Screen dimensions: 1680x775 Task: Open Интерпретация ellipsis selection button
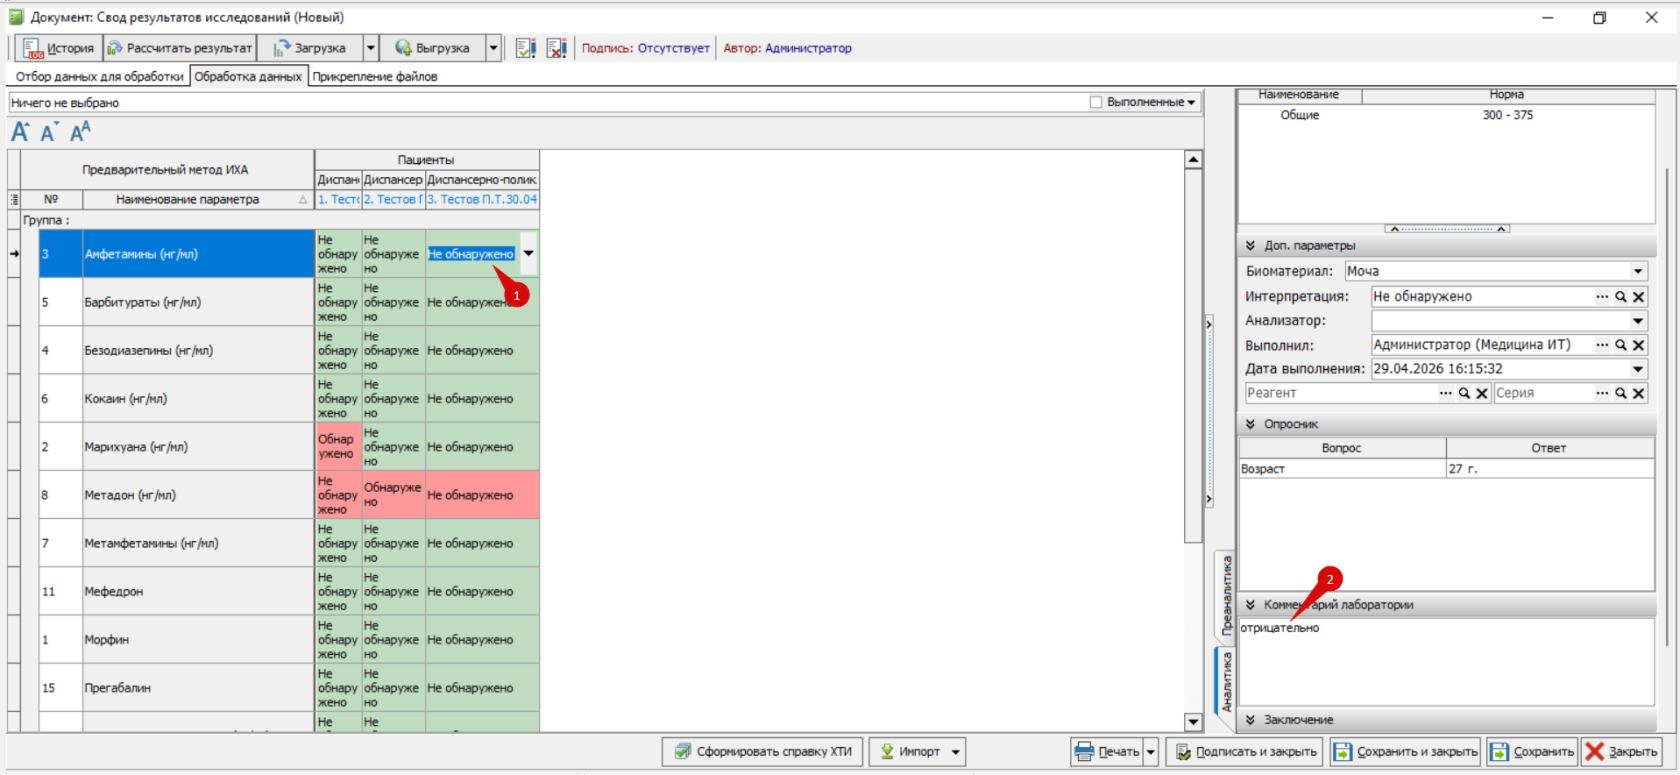pos(1602,296)
